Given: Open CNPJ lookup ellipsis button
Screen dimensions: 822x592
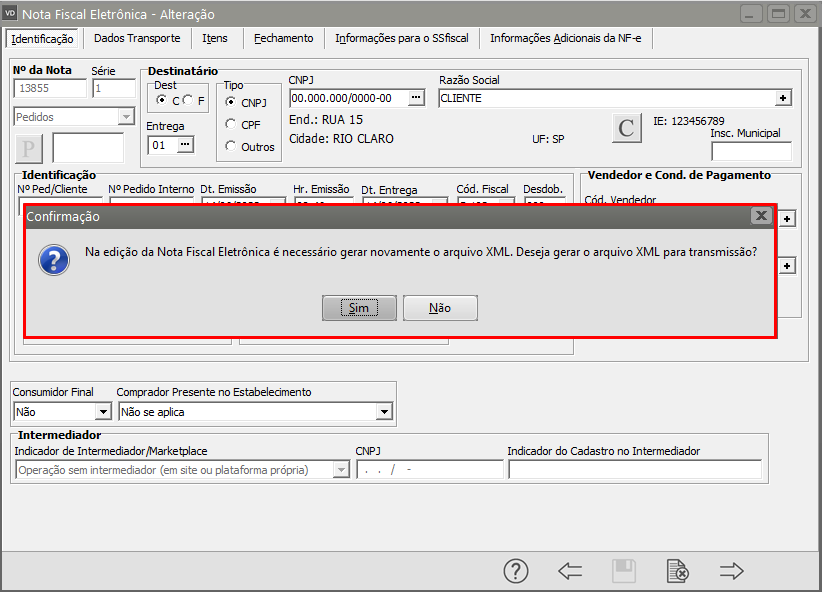Looking at the screenshot, I should 417,98.
